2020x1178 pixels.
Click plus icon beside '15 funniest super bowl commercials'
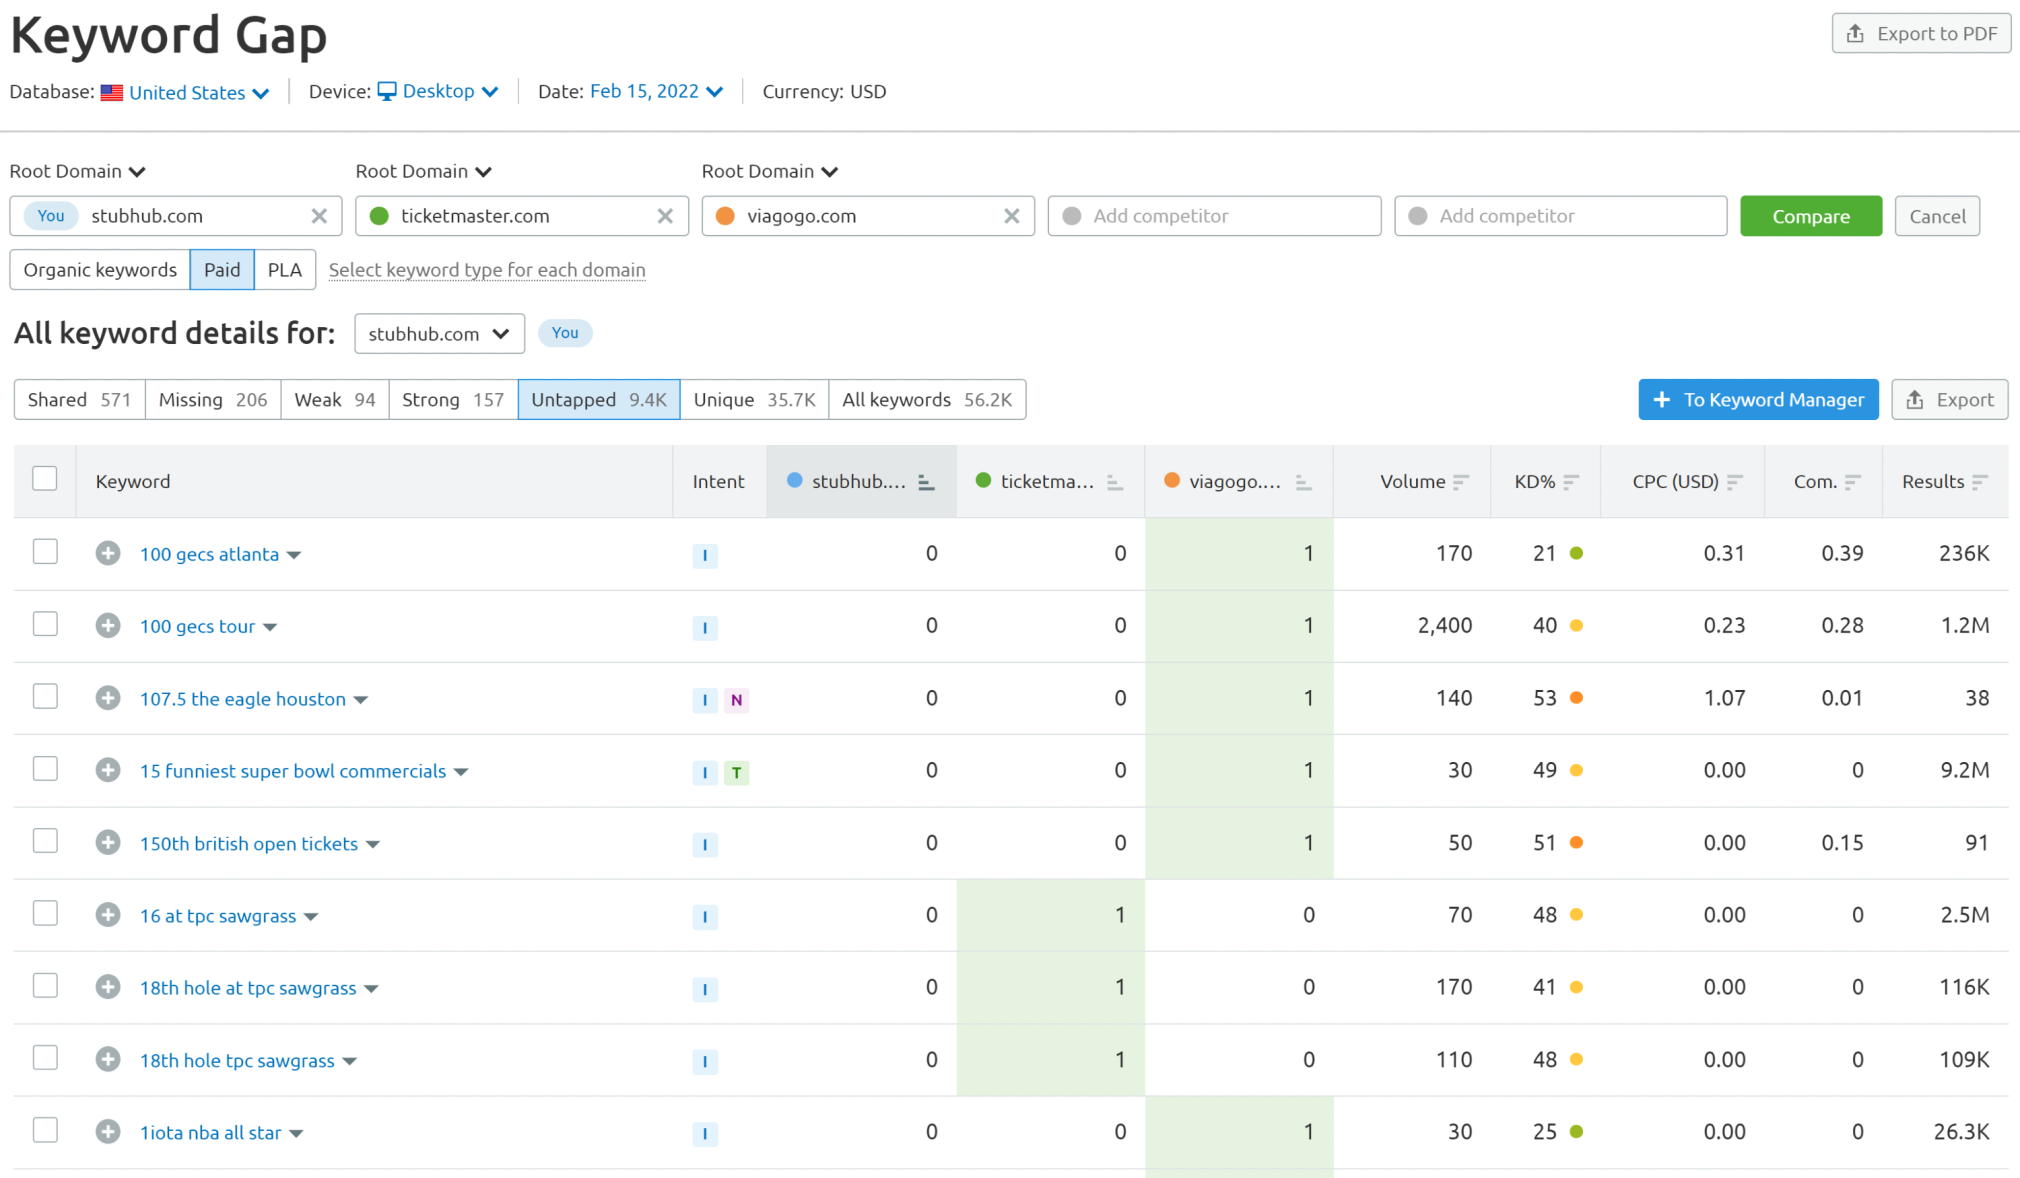tap(108, 770)
